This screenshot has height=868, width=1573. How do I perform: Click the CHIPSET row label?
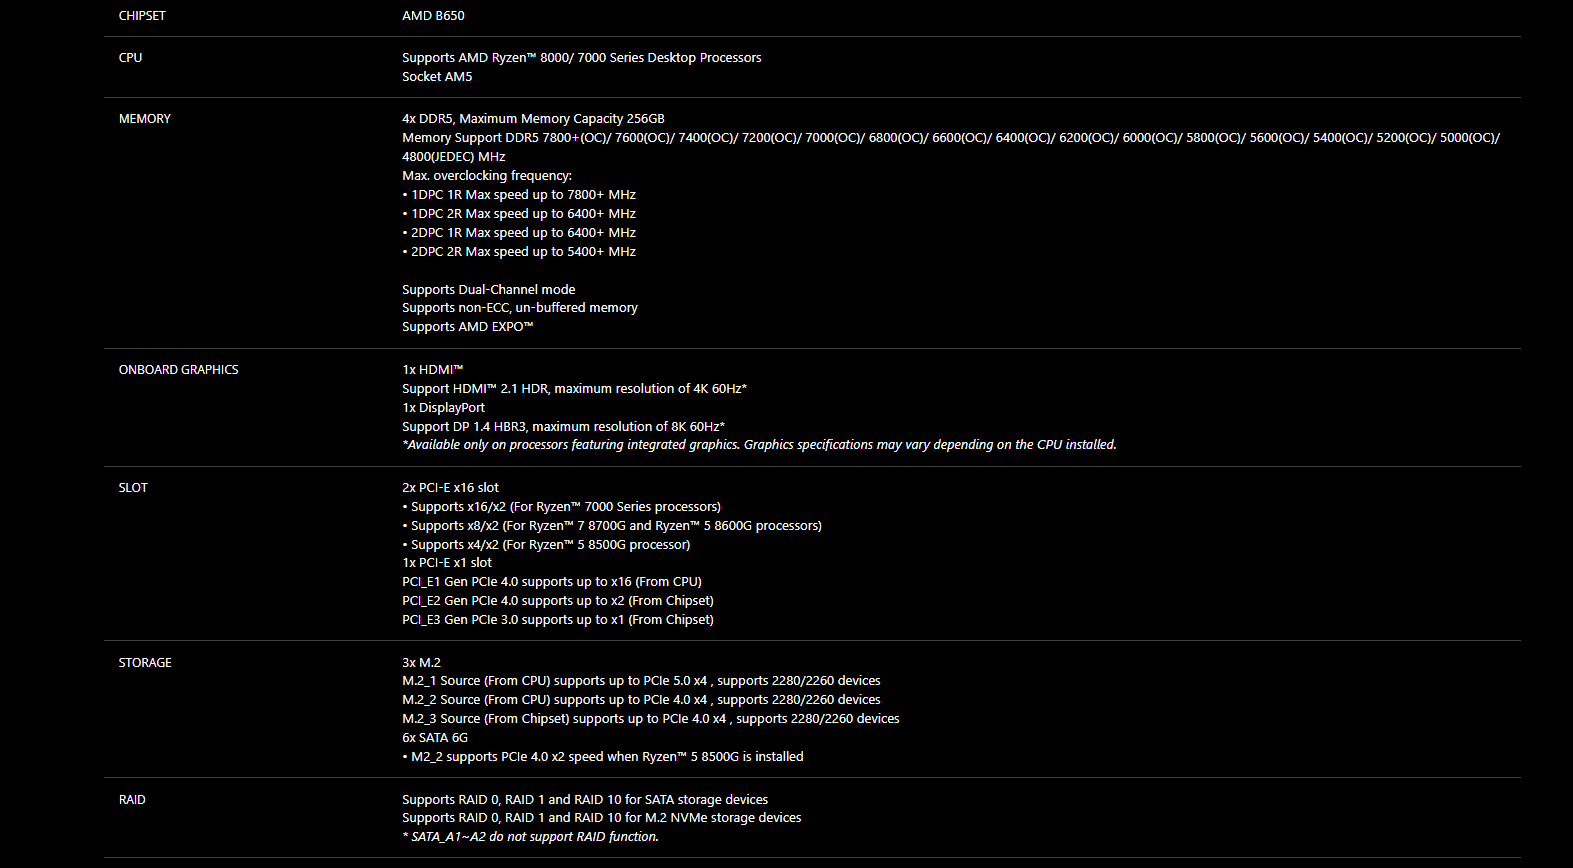[x=142, y=16]
